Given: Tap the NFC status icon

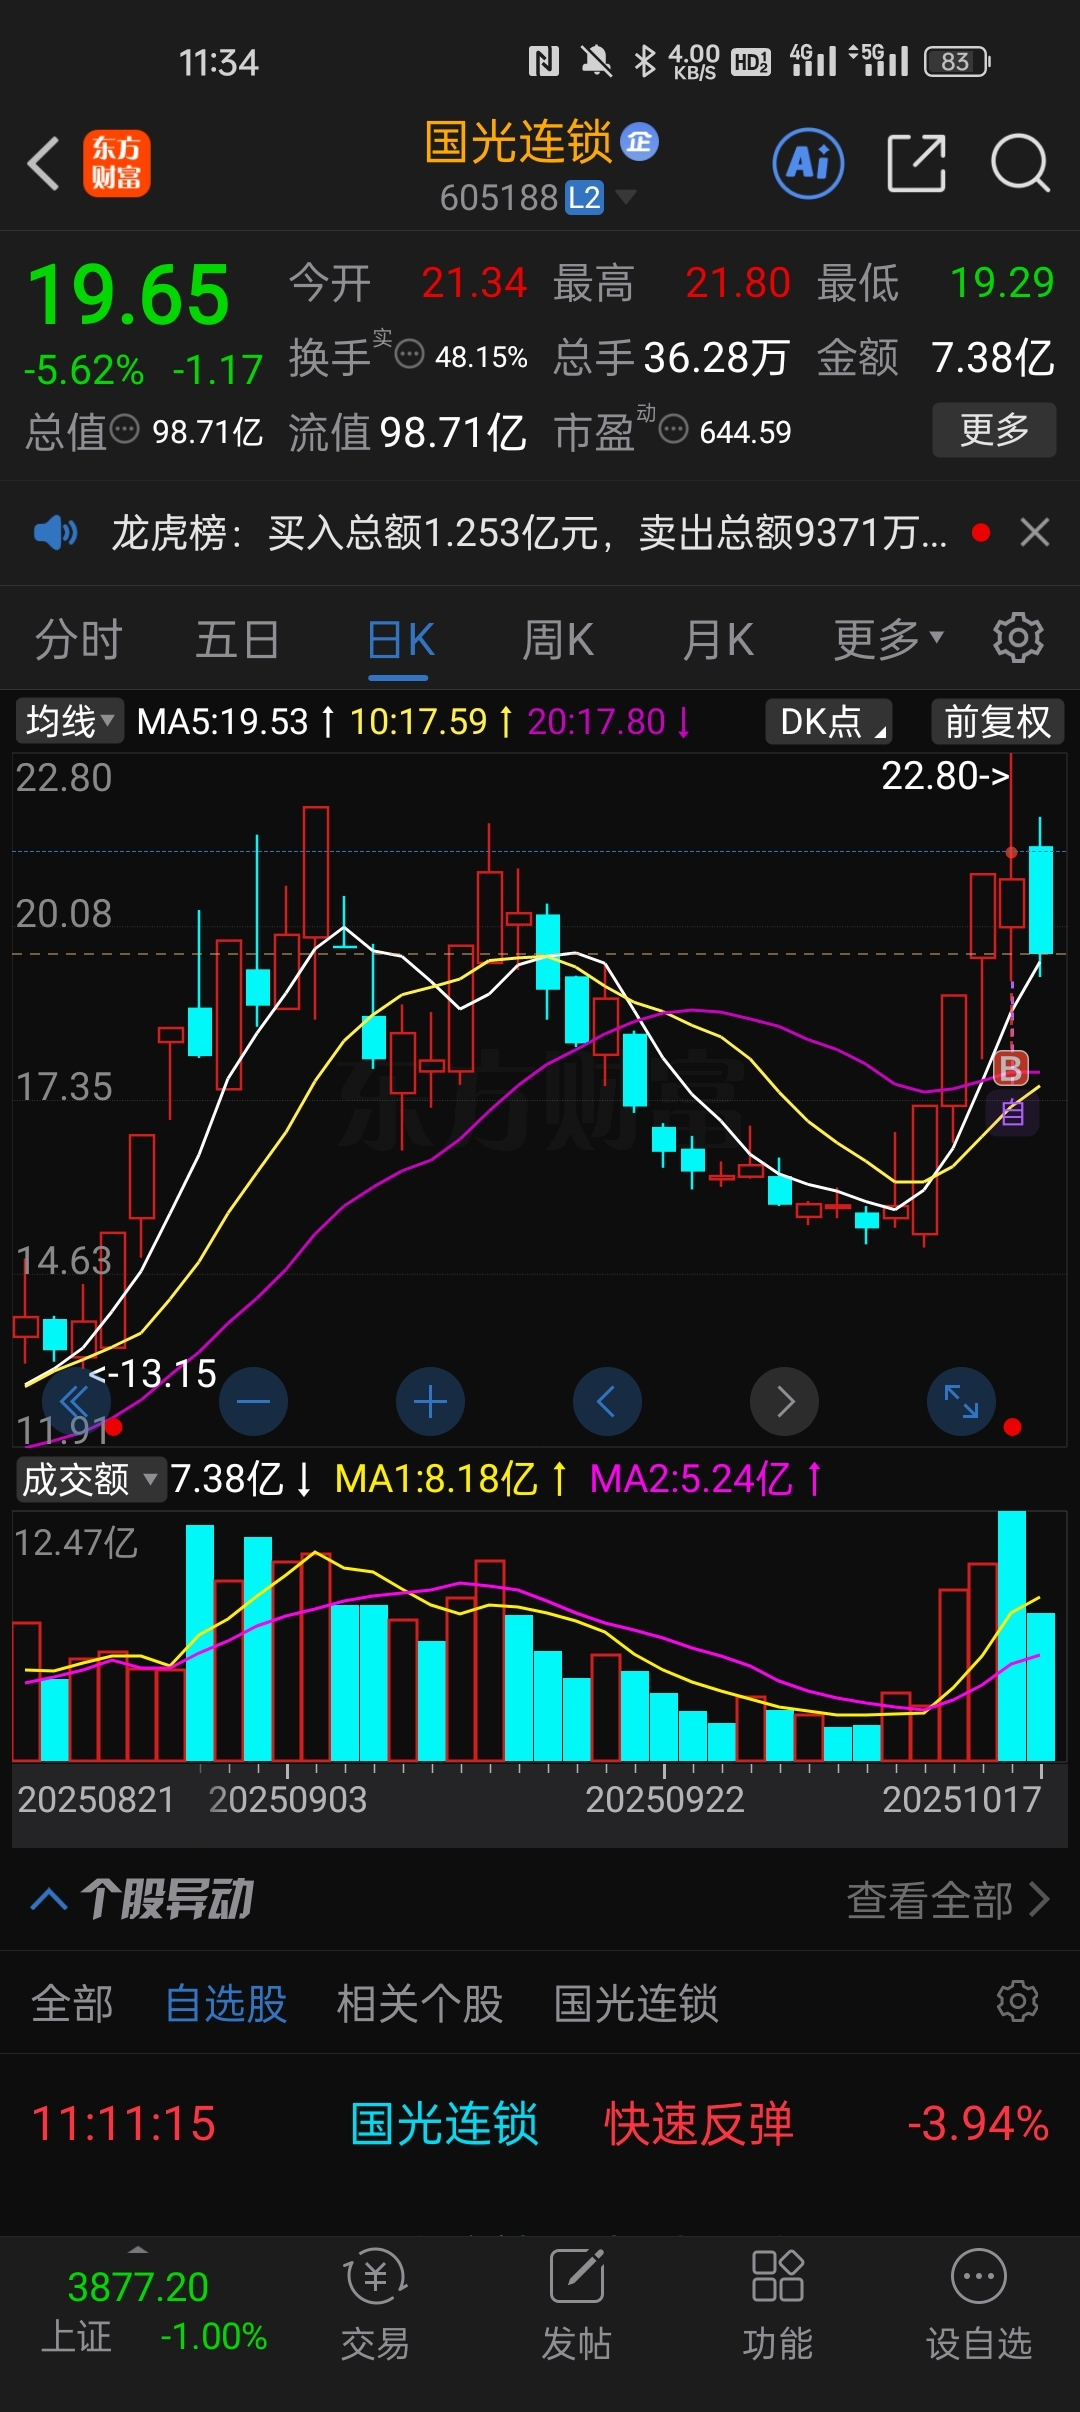Looking at the screenshot, I should point(544,62).
